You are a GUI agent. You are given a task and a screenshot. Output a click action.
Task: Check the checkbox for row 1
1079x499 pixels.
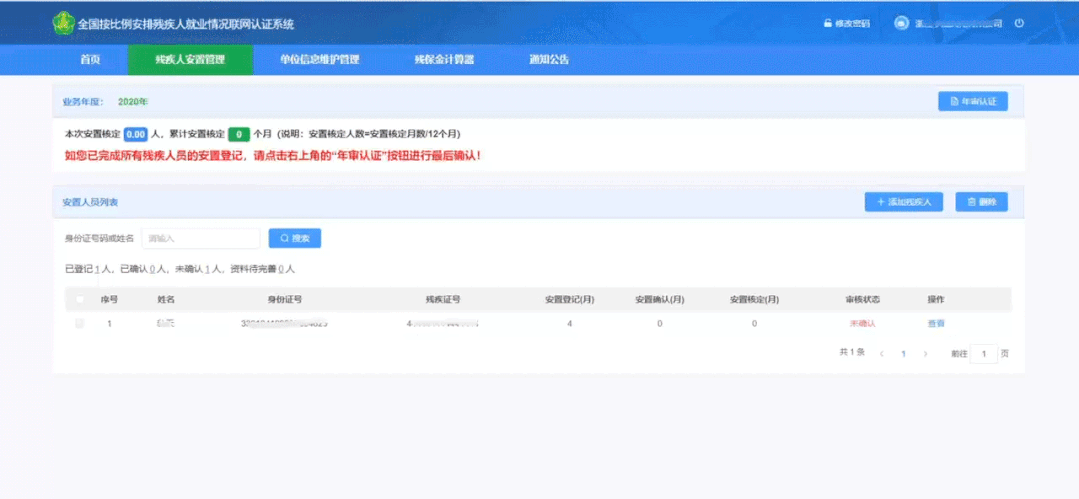tap(80, 324)
